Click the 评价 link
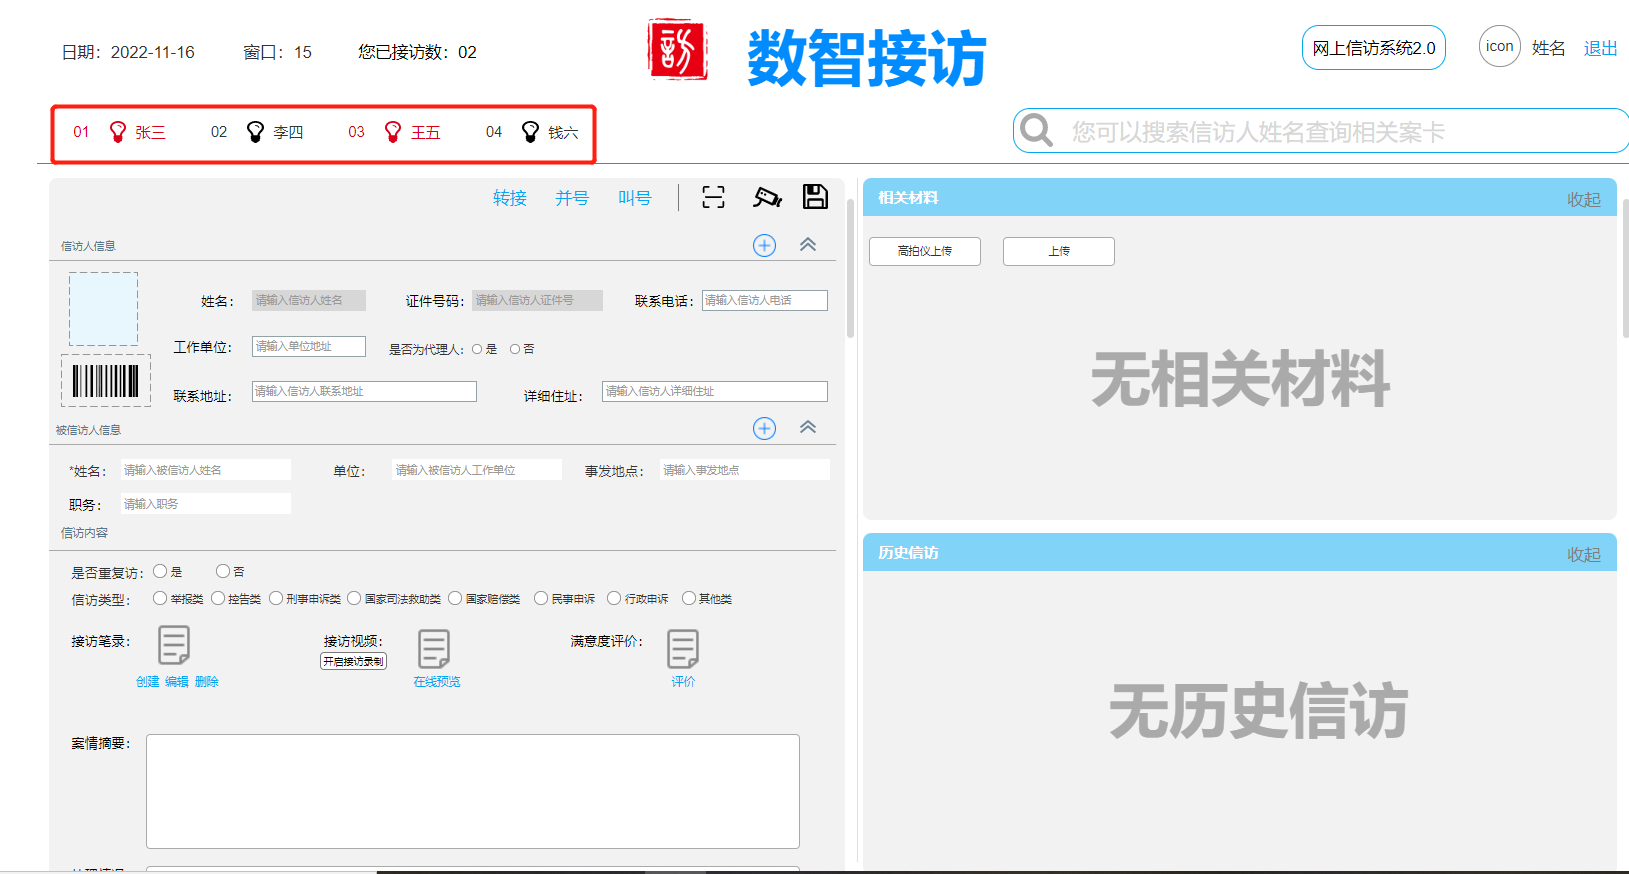Image resolution: width=1629 pixels, height=874 pixels. [683, 681]
